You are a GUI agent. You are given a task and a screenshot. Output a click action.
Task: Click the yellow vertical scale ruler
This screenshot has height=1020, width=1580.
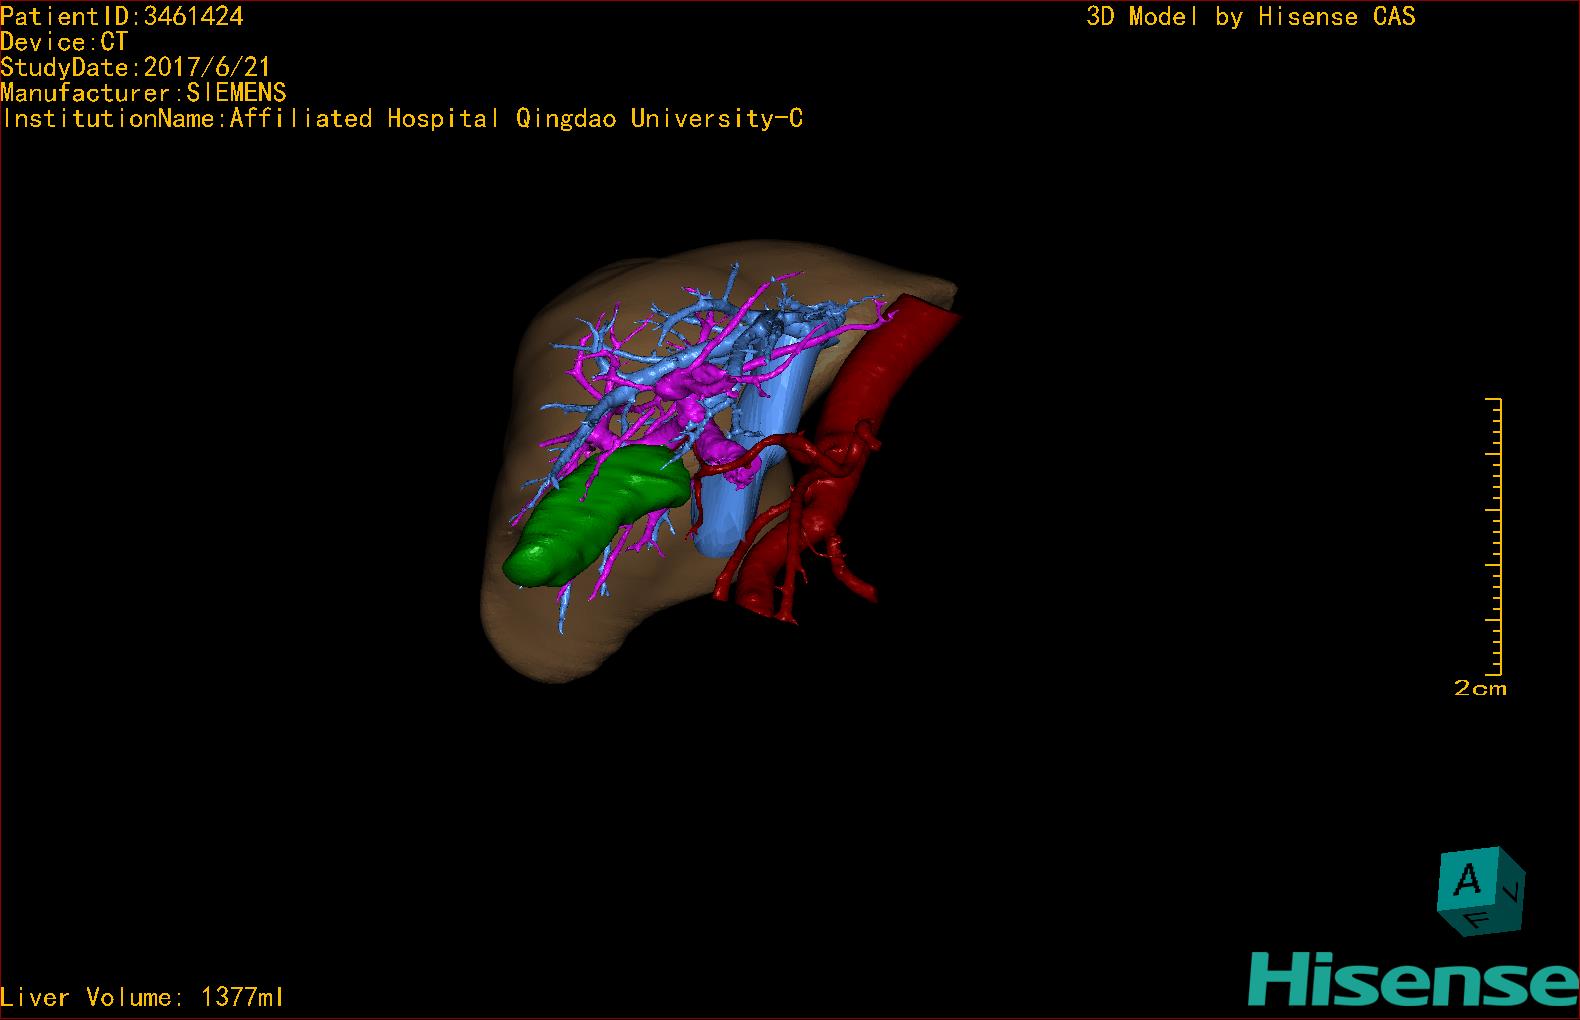pos(1496,536)
